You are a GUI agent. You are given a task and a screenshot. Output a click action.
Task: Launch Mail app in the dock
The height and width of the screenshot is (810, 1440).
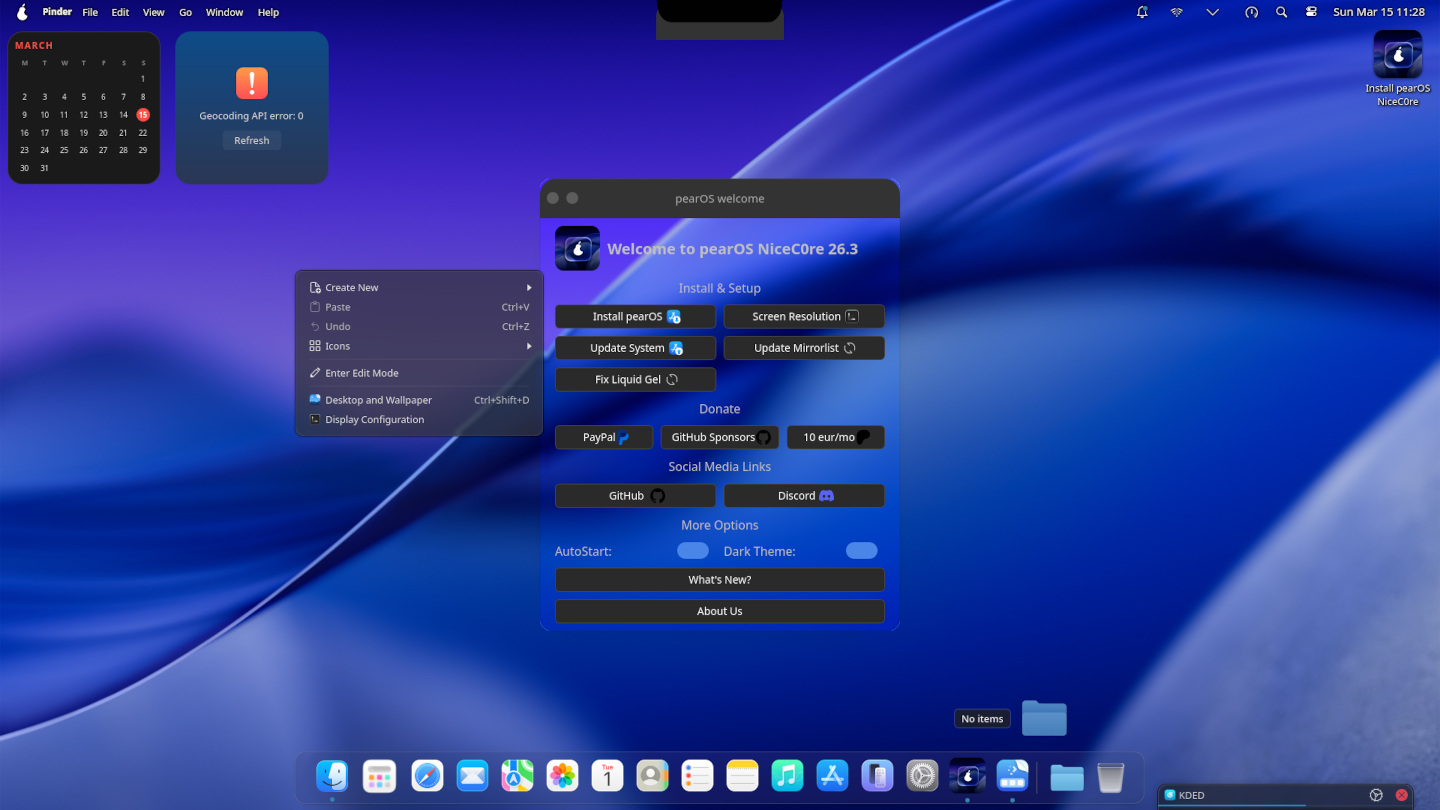tap(472, 776)
